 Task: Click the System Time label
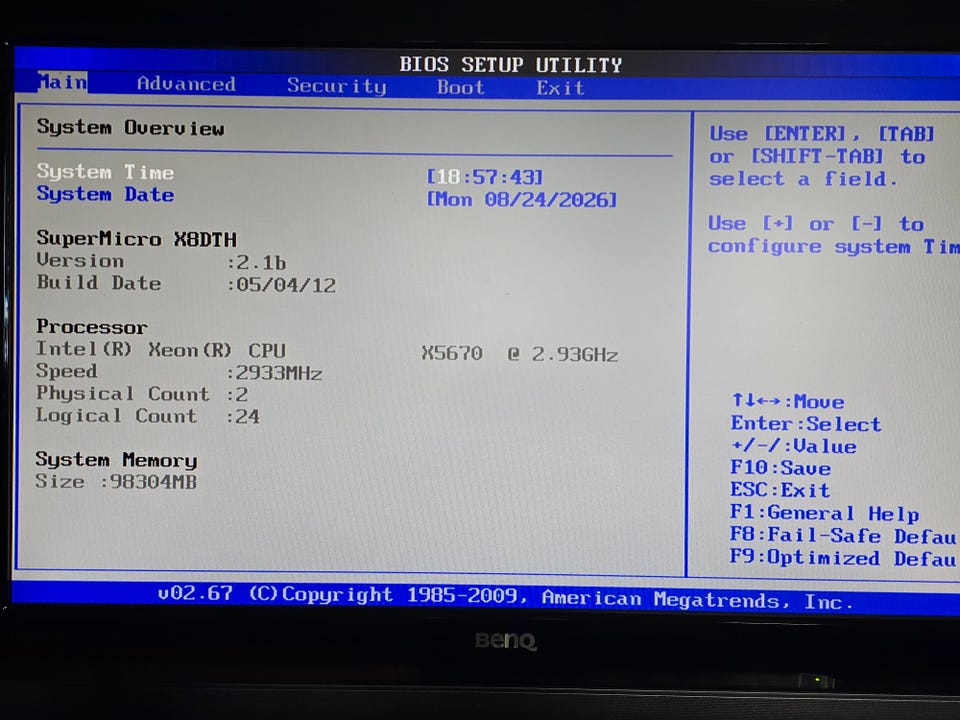105,172
